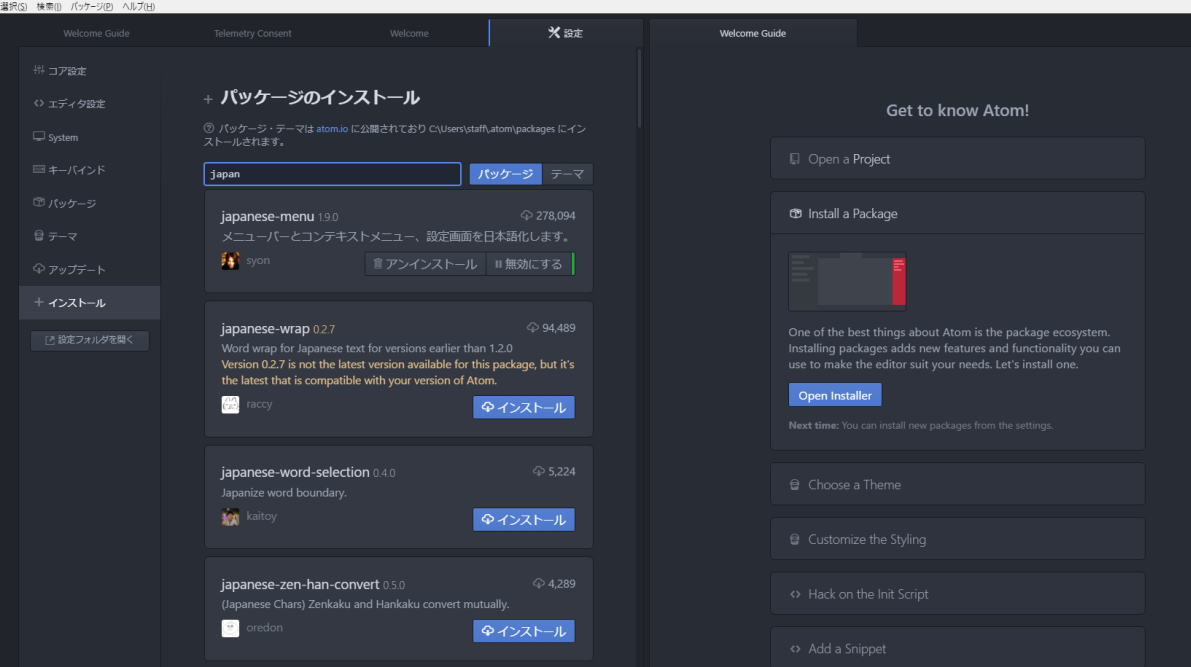Open the ヘルプ(H) menu
Screen dimensions: 1191x667
click(x=138, y=6)
